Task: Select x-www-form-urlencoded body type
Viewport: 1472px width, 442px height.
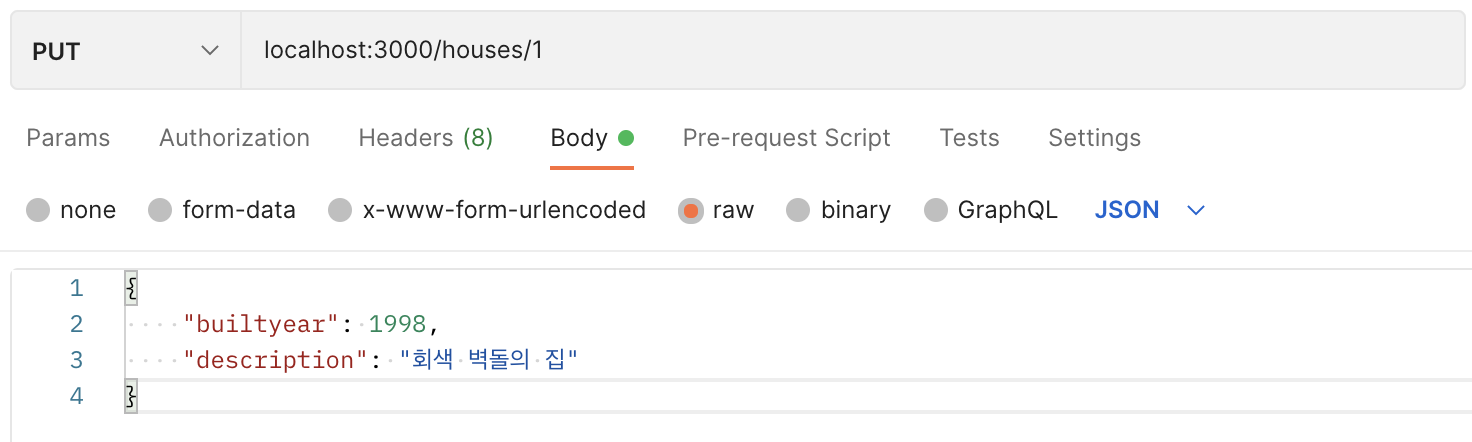Action: [x=340, y=211]
